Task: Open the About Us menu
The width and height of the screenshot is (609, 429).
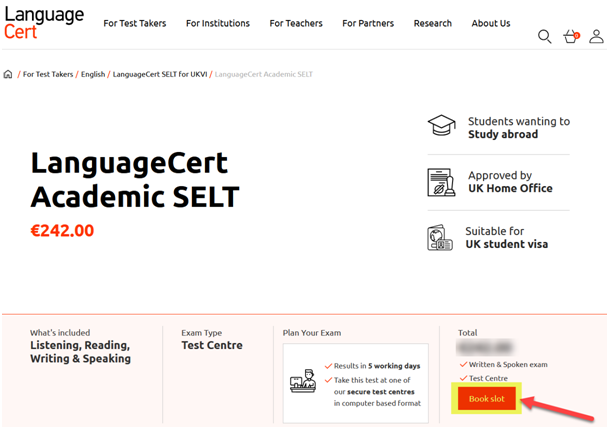Action: pyautogui.click(x=491, y=23)
